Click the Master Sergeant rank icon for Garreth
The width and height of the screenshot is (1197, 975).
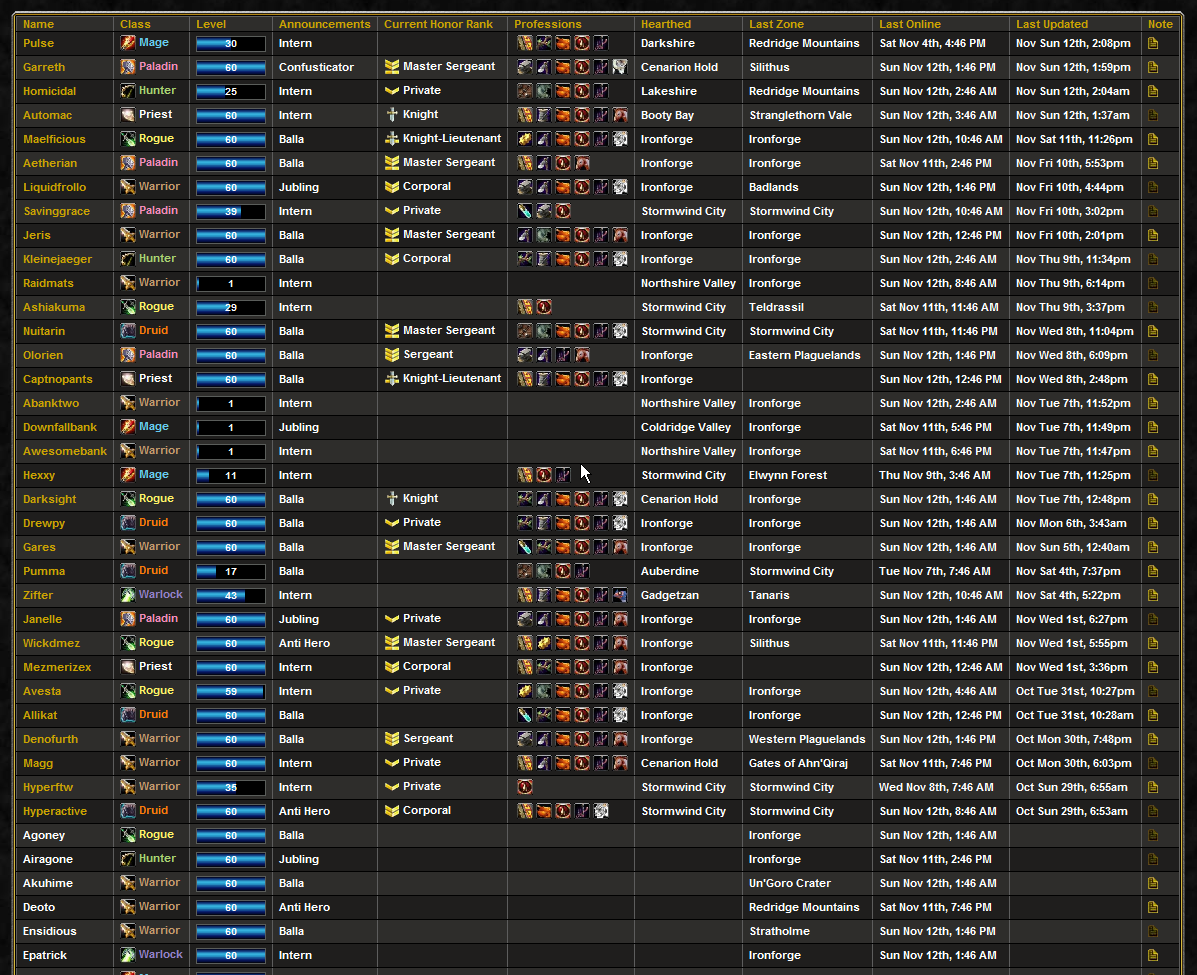392,66
